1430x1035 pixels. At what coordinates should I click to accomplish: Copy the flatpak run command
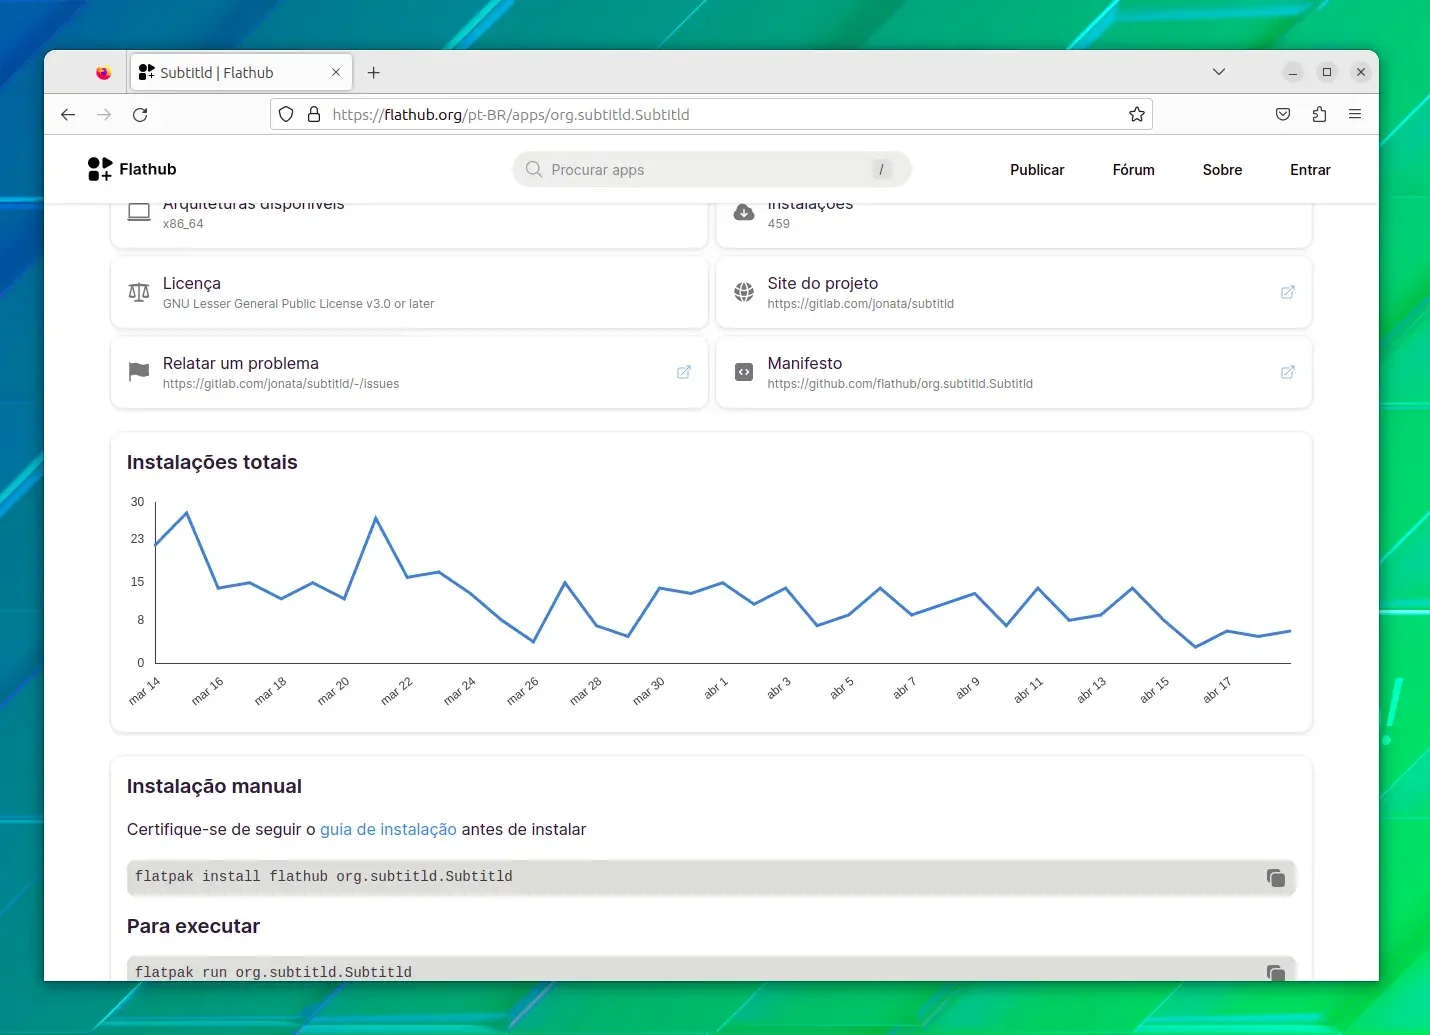click(1276, 972)
